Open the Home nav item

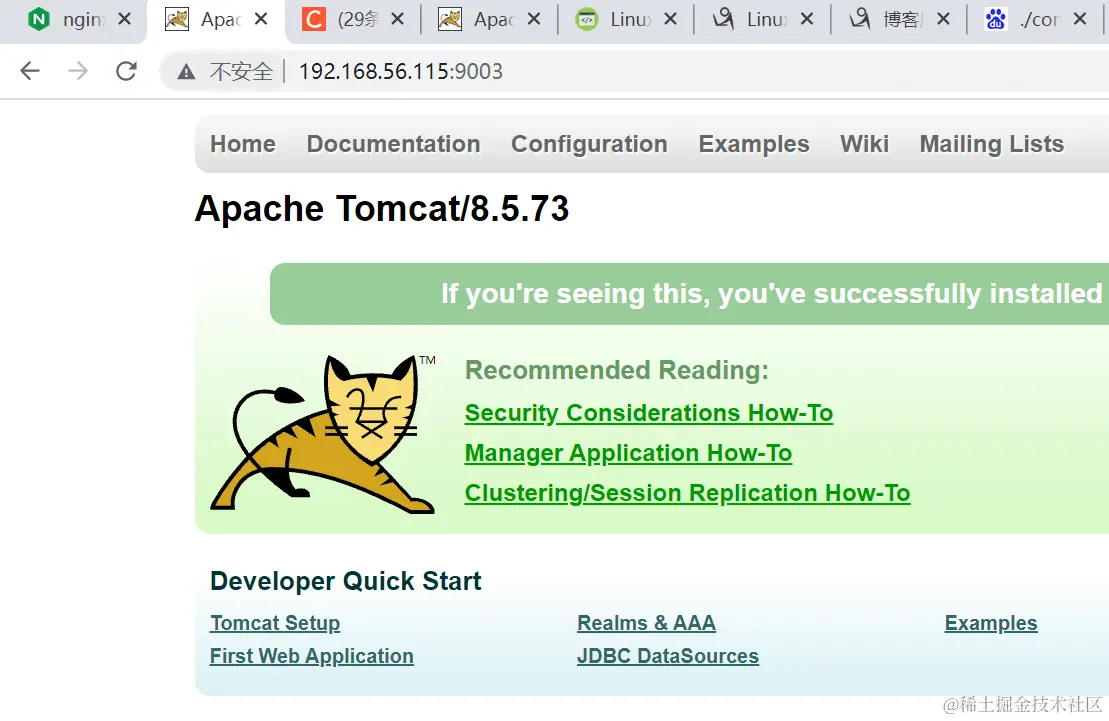click(x=243, y=144)
